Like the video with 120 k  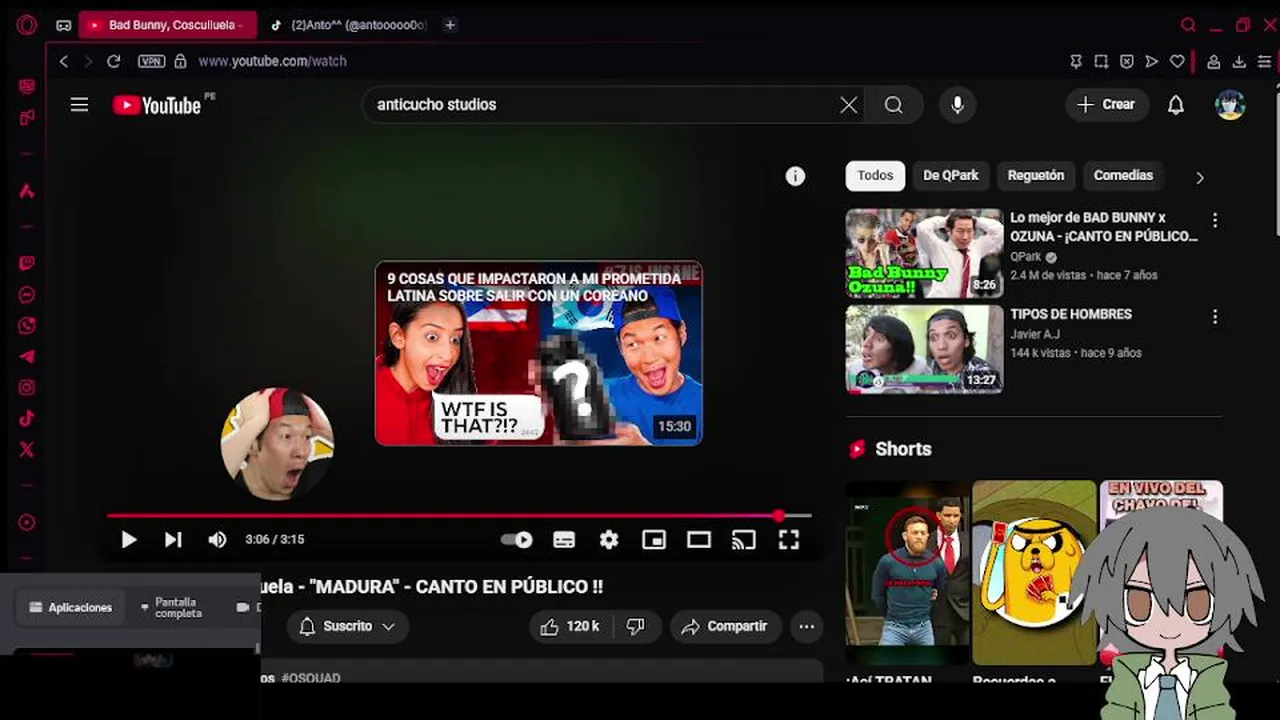coord(569,627)
